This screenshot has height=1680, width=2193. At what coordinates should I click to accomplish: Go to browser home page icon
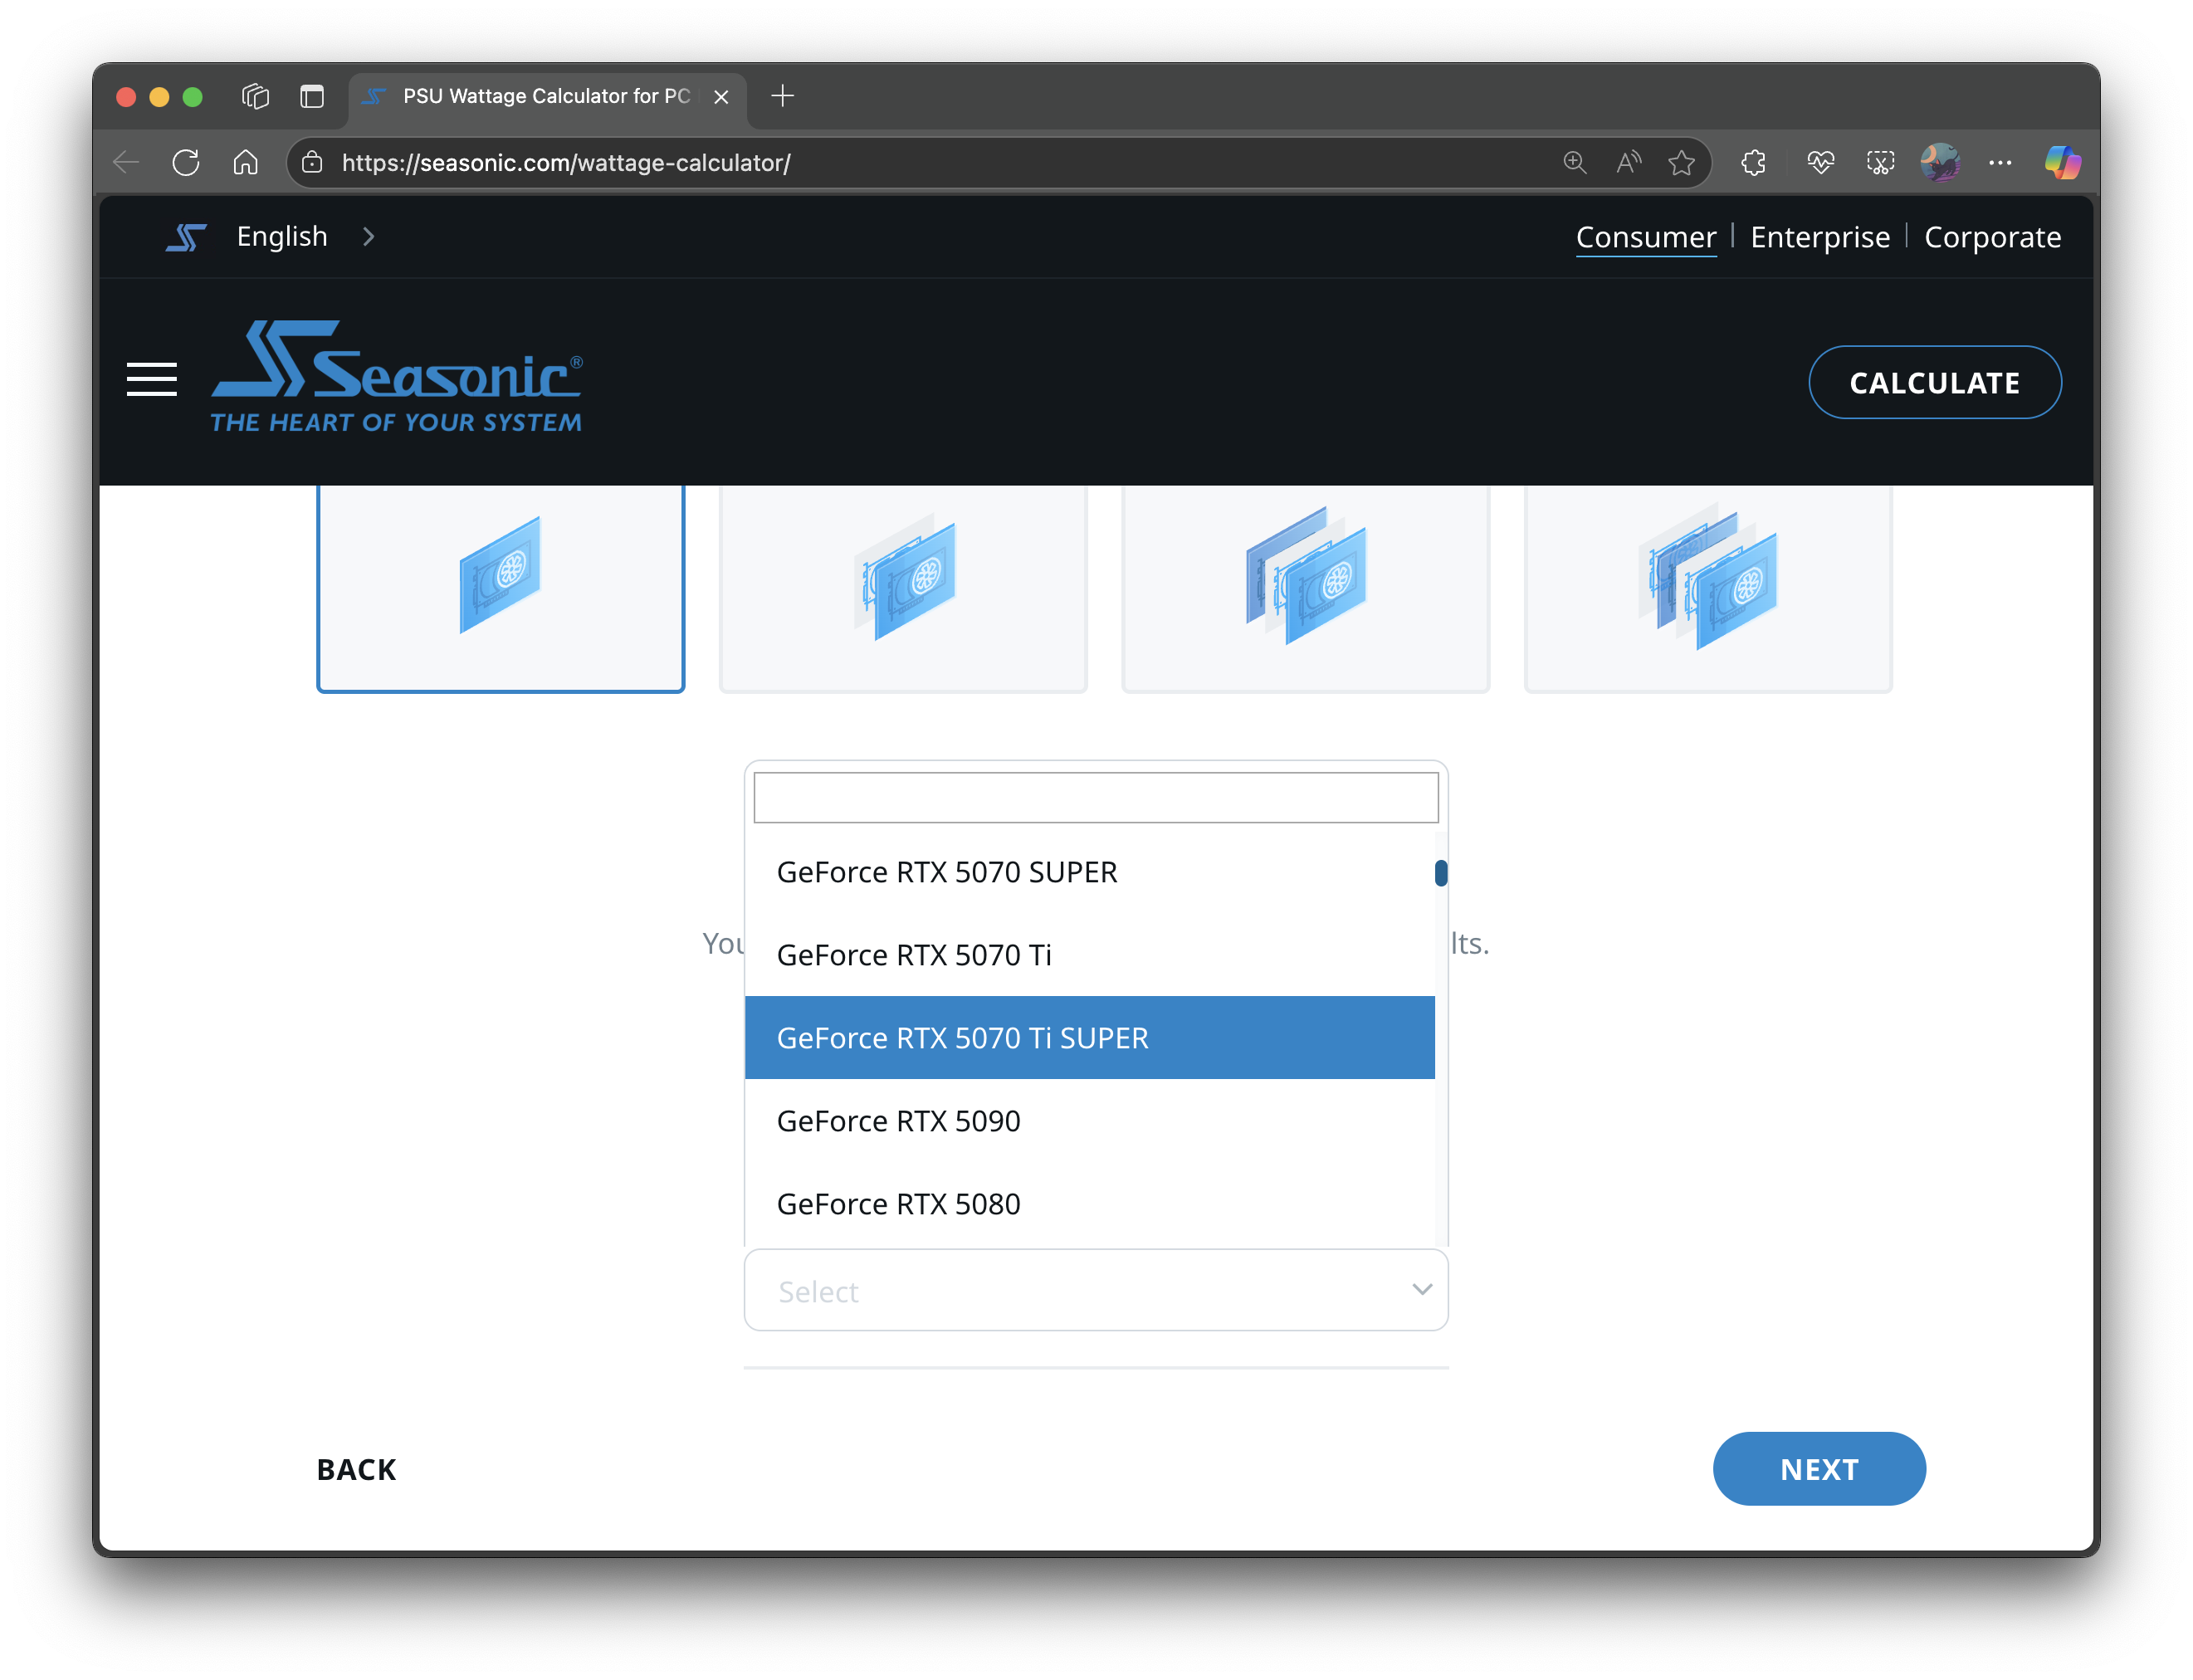point(245,162)
